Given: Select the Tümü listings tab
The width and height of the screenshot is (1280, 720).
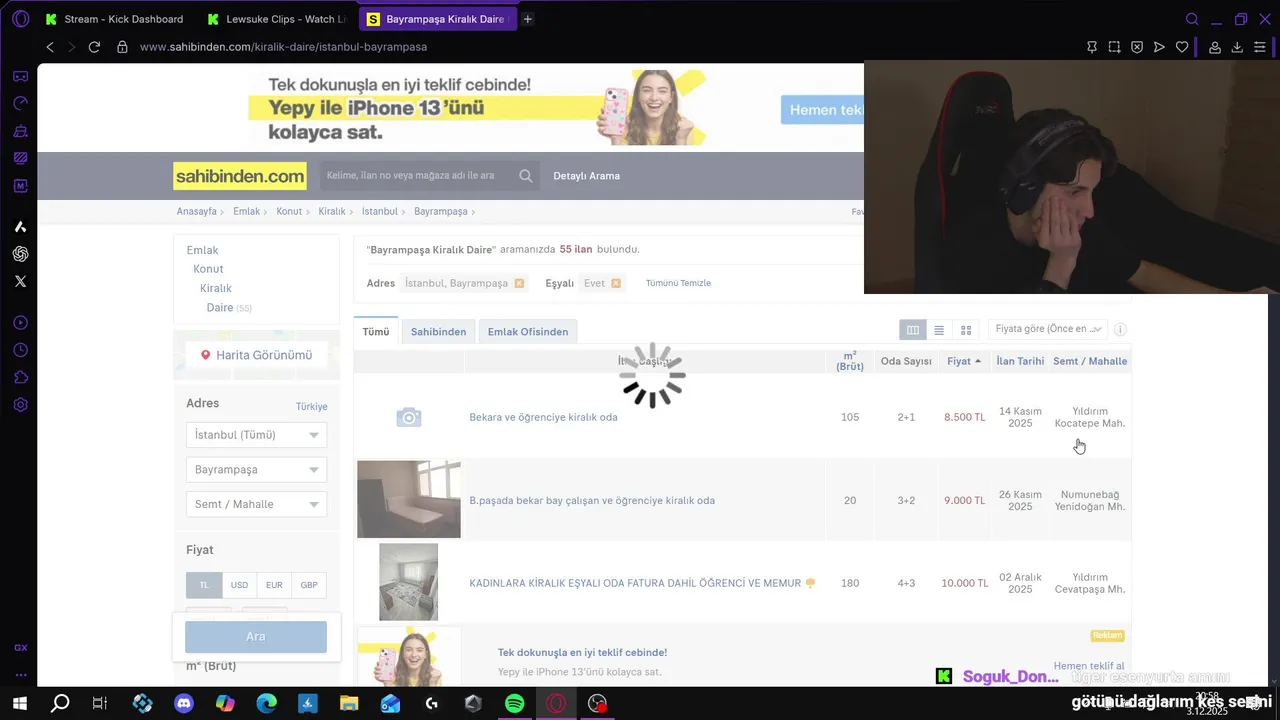Looking at the screenshot, I should tap(376, 331).
